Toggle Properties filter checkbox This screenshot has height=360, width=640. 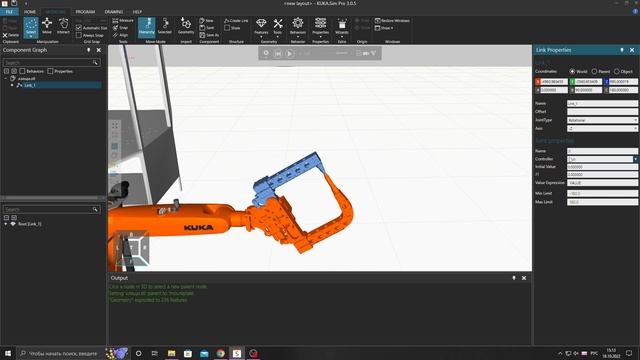click(x=50, y=71)
